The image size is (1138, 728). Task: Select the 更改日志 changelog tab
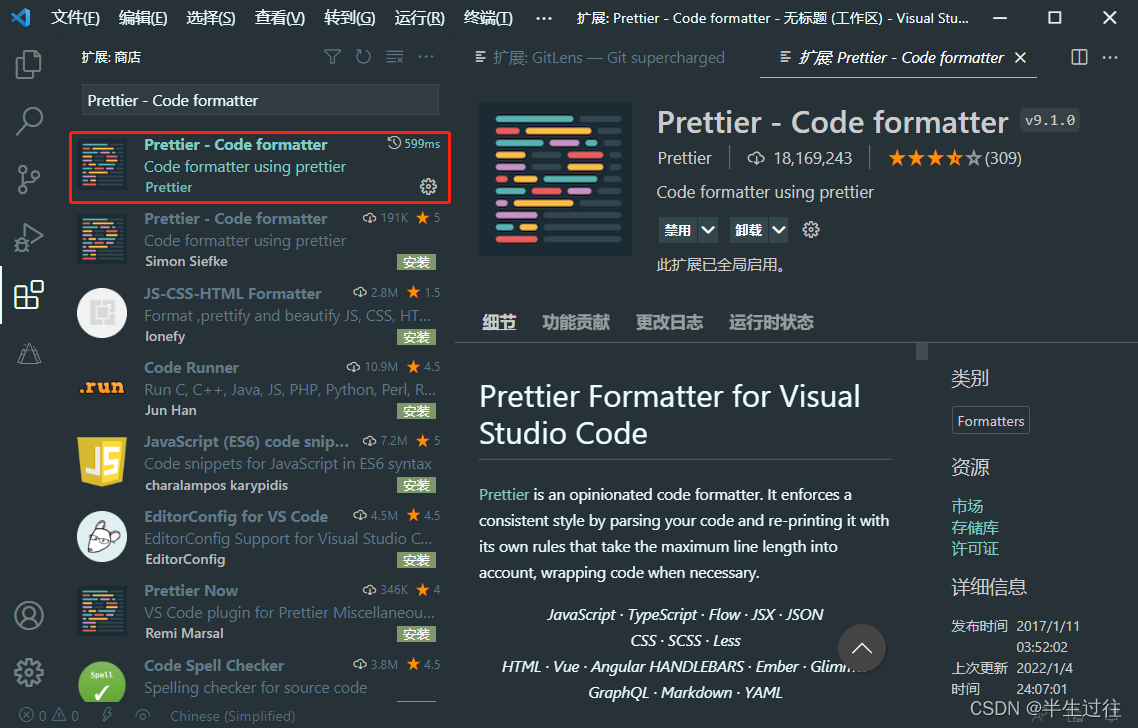pyautogui.click(x=669, y=322)
